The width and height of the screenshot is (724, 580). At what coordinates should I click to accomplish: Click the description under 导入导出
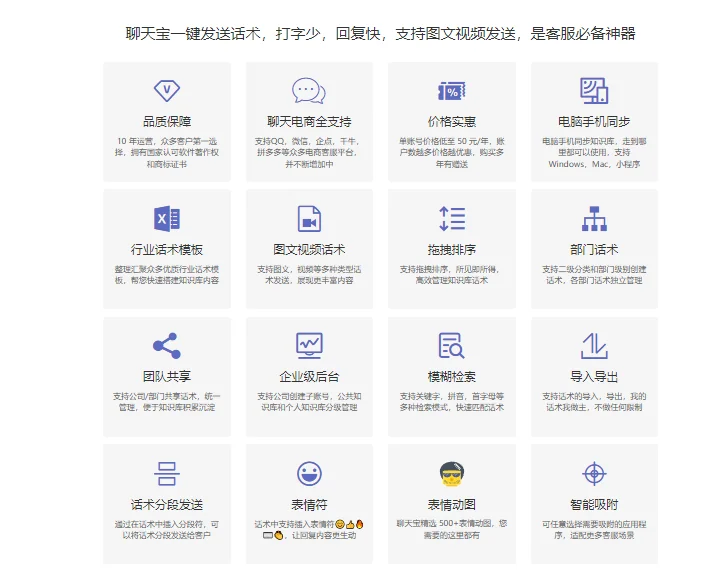594,402
